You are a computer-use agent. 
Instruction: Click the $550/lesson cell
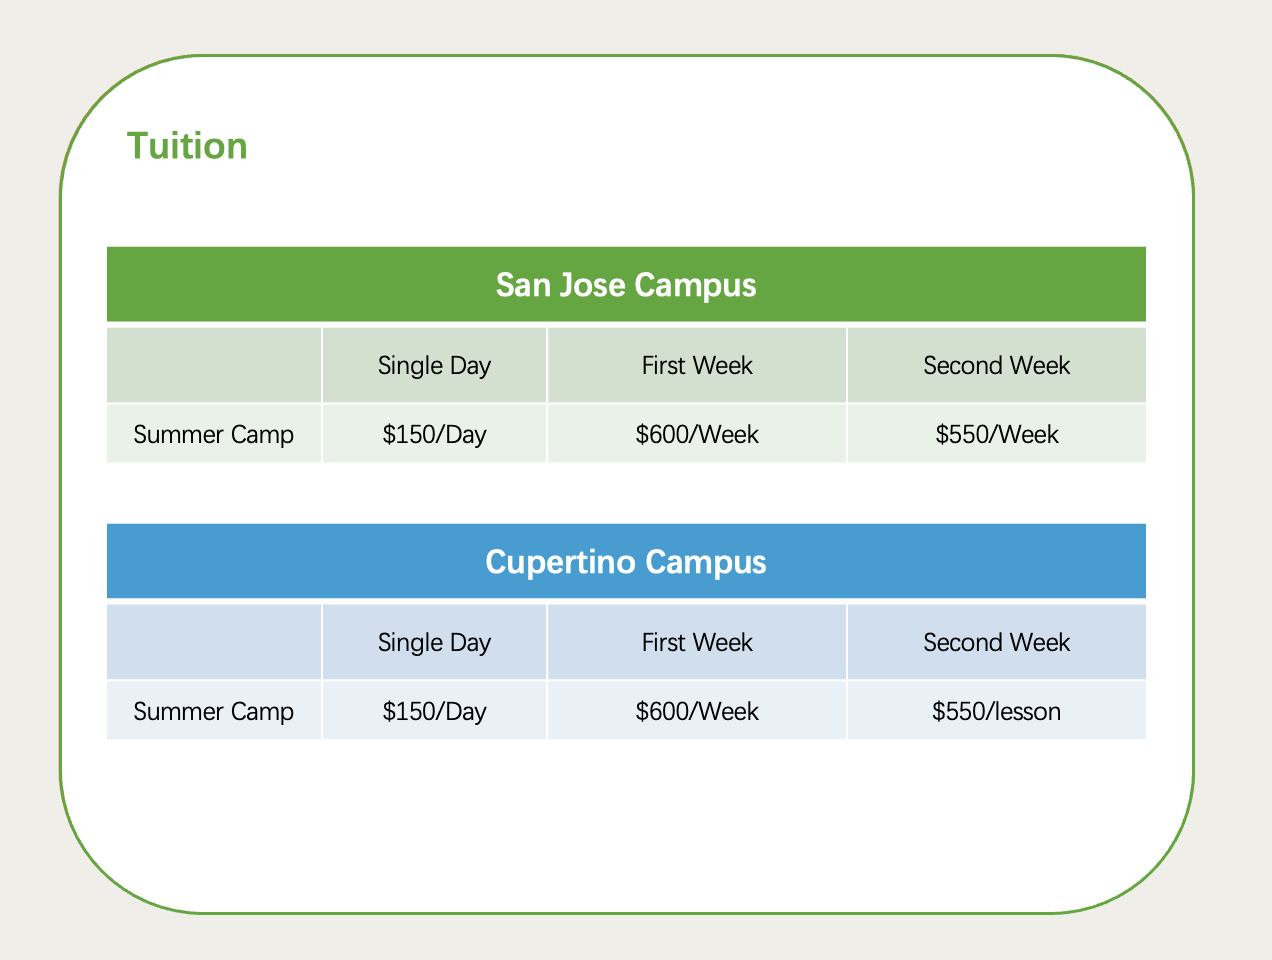997,711
